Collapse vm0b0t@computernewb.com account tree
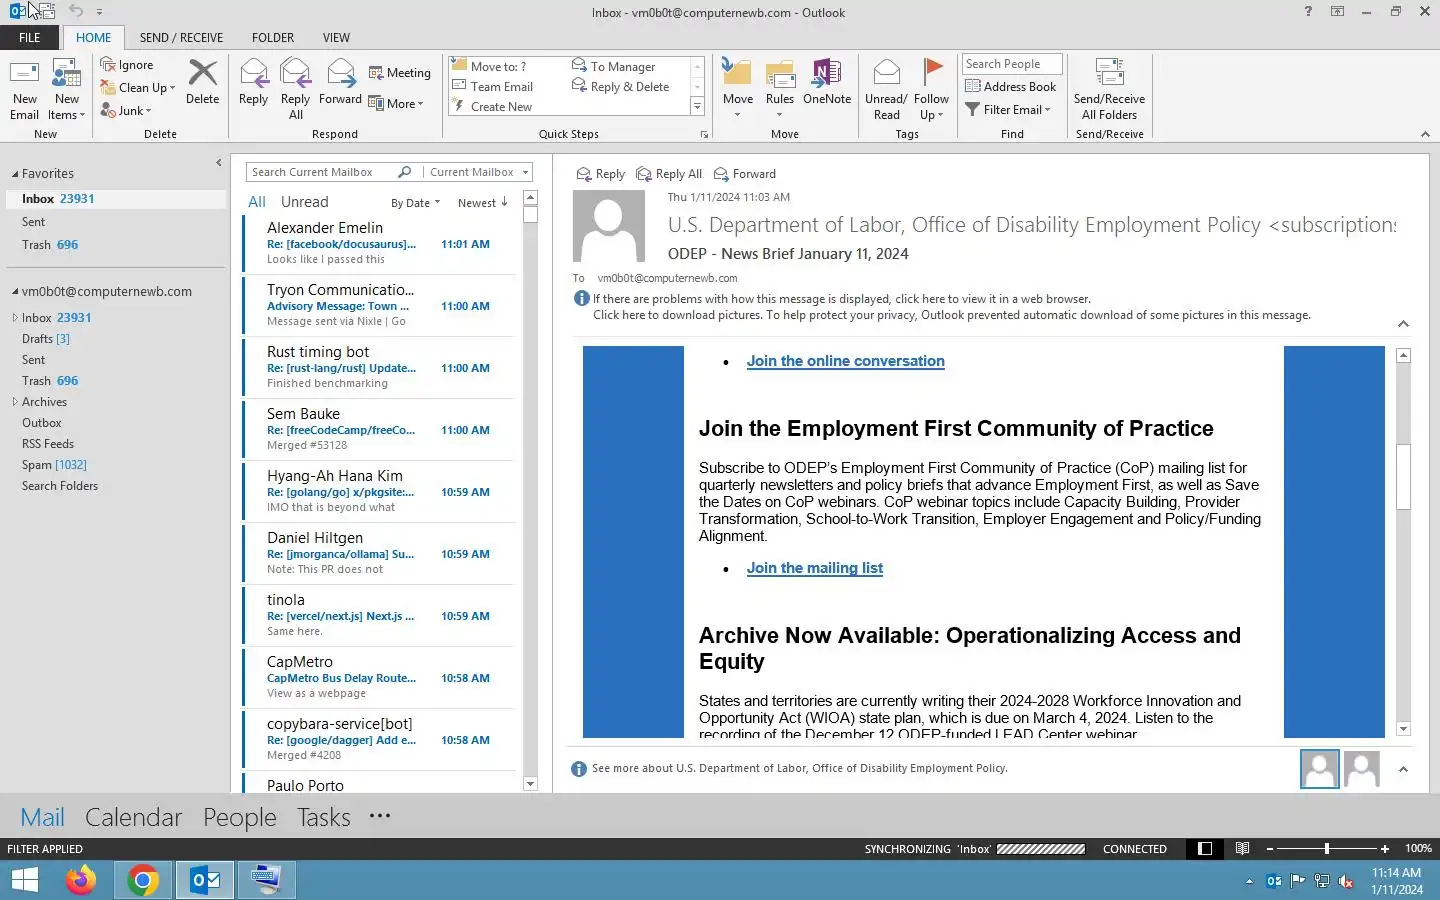This screenshot has width=1440, height=900. click(x=15, y=292)
